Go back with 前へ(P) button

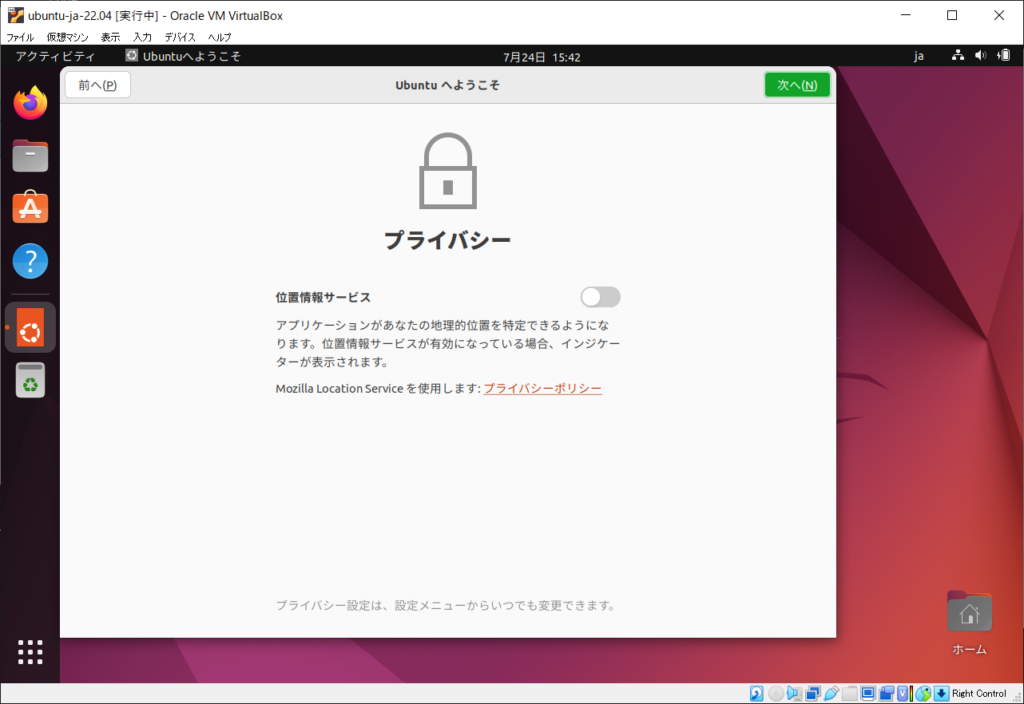point(97,85)
